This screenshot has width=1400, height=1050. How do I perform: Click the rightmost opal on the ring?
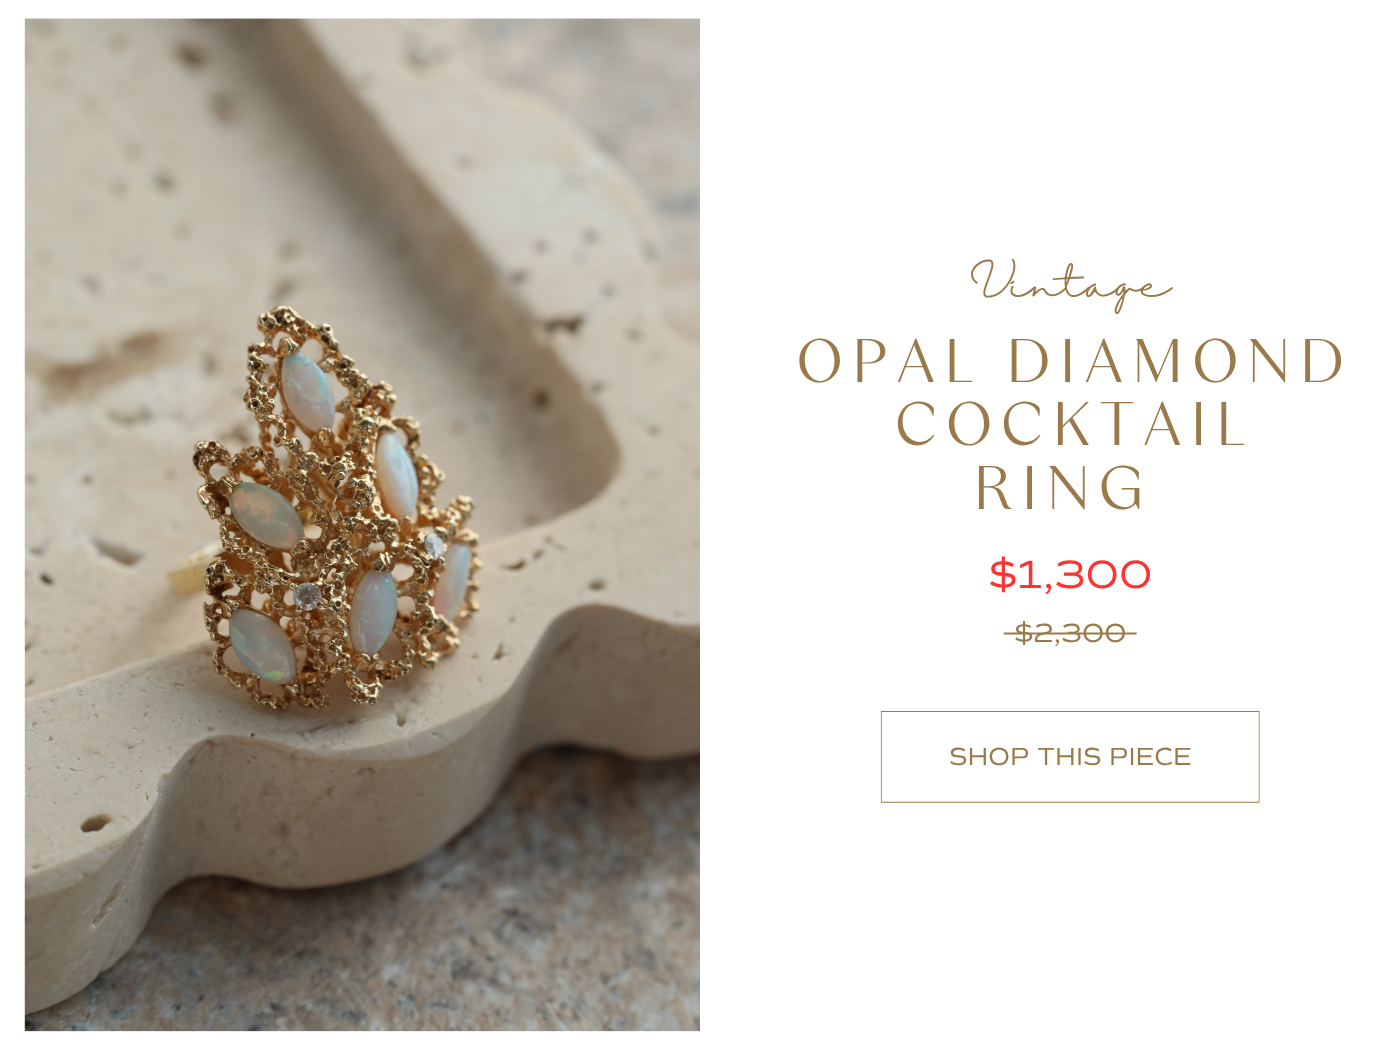click(x=453, y=582)
